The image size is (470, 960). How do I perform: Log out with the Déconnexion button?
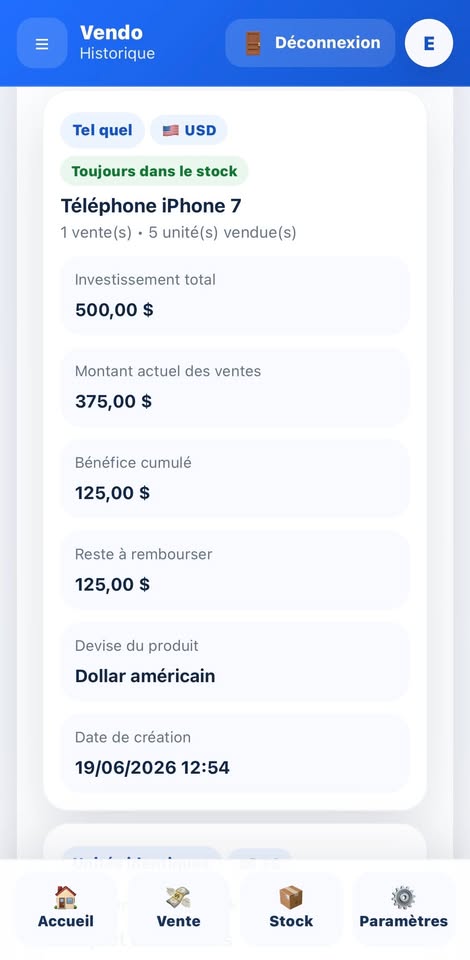click(310, 43)
